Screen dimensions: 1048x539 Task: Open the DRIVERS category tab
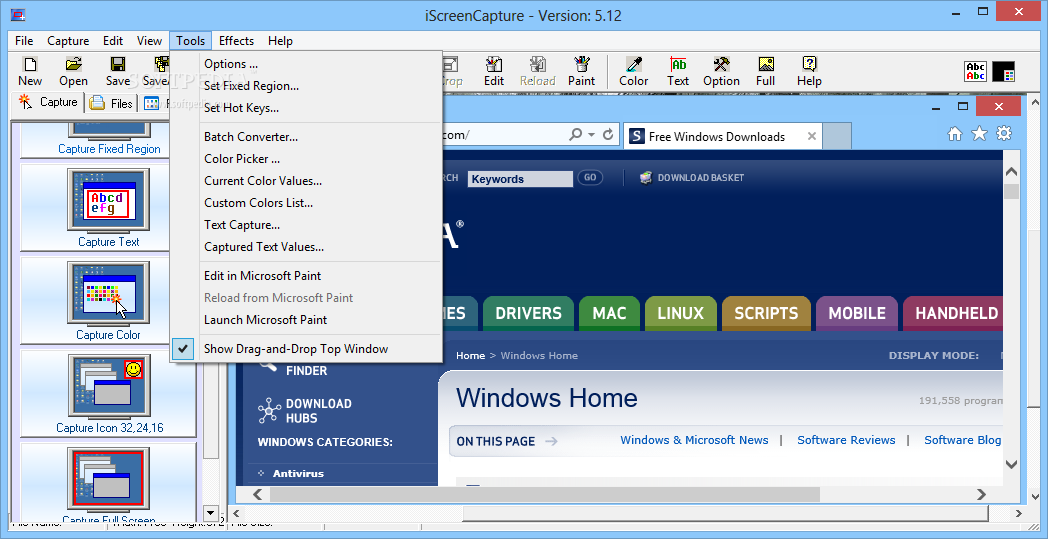528,313
